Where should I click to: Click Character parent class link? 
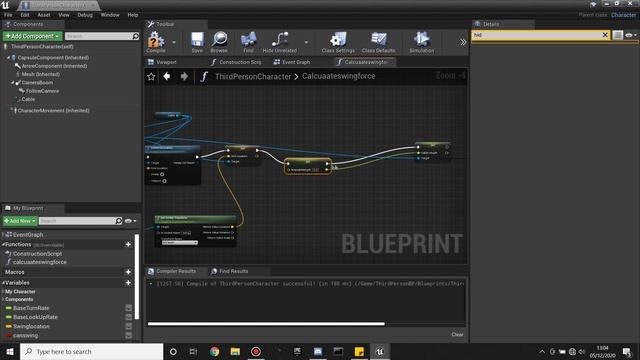(x=623, y=15)
